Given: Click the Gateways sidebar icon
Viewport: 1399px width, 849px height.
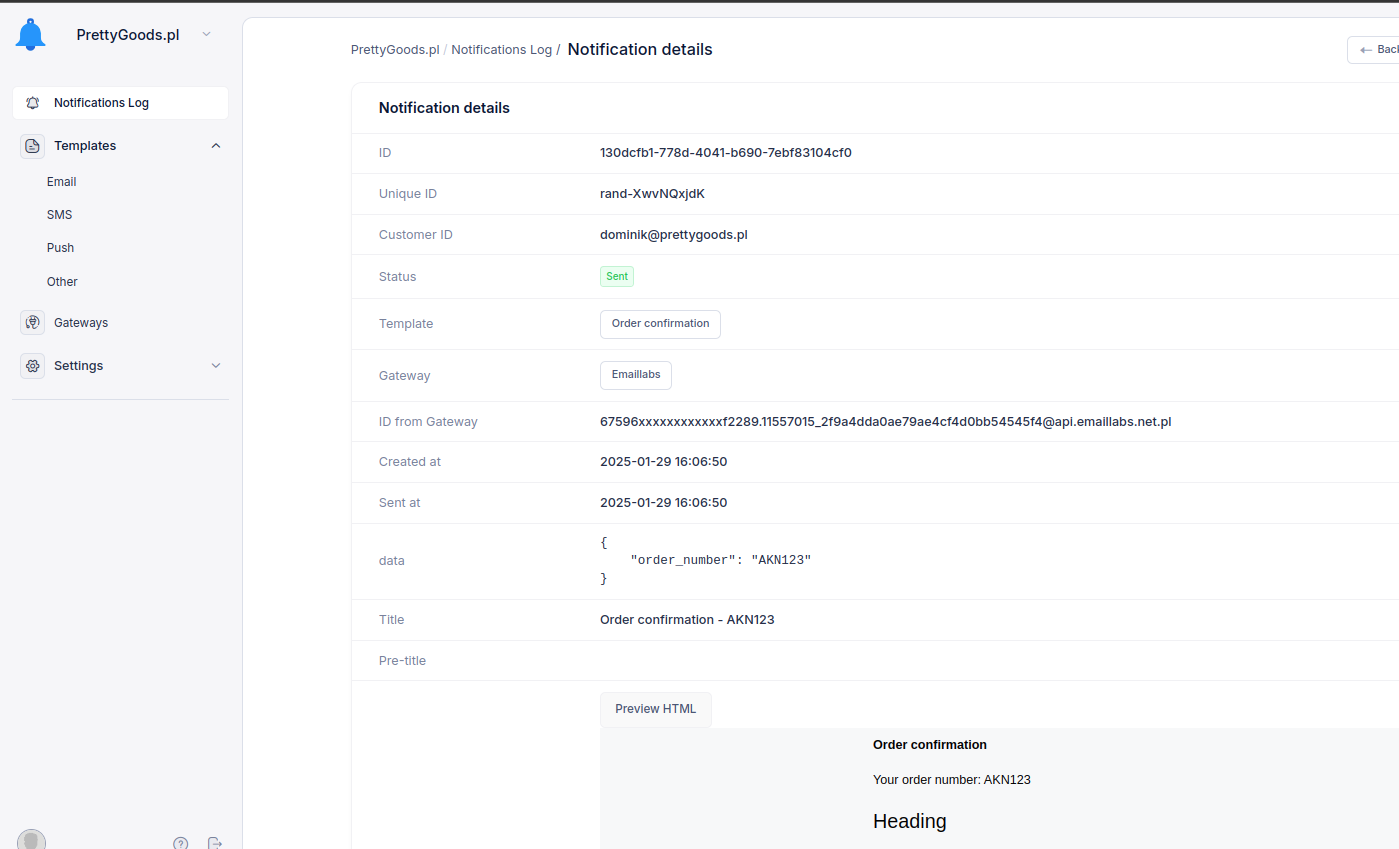Looking at the screenshot, I should point(33,323).
